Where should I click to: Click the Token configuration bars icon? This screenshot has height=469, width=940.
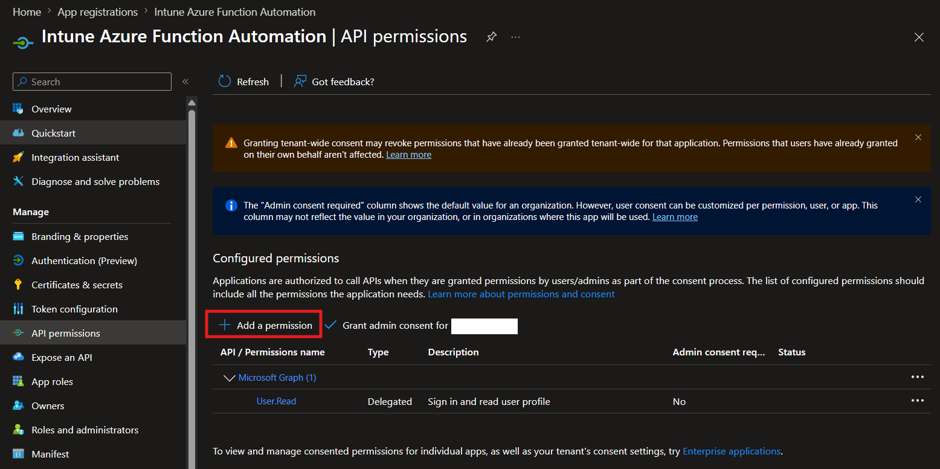click(19, 309)
